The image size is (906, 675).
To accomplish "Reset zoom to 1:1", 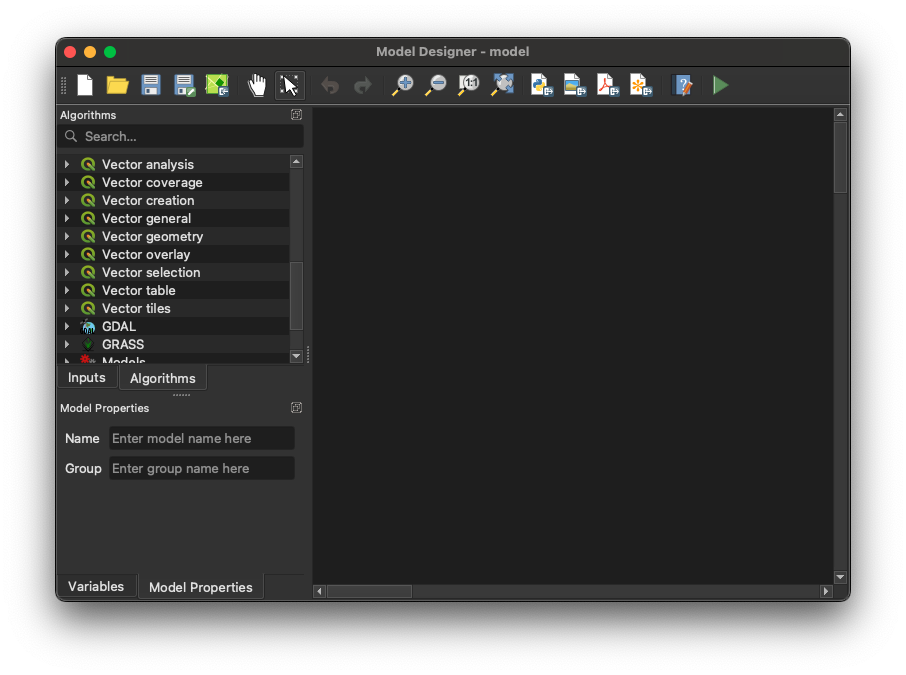I will pyautogui.click(x=469, y=86).
